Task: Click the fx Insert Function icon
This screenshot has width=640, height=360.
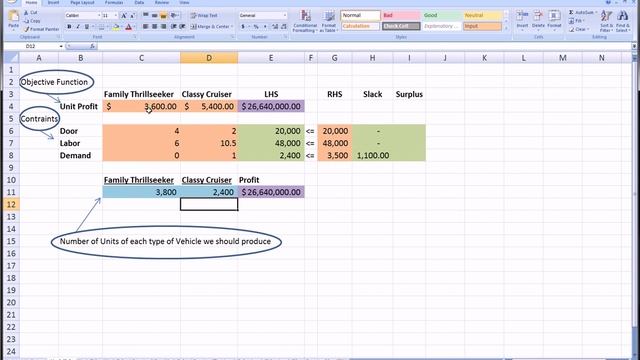Action: pyautogui.click(x=93, y=47)
